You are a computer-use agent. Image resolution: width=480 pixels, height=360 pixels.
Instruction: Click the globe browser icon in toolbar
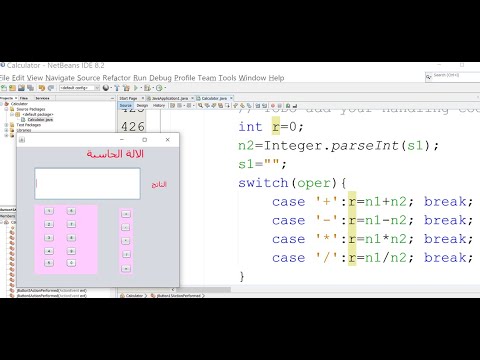(106, 88)
